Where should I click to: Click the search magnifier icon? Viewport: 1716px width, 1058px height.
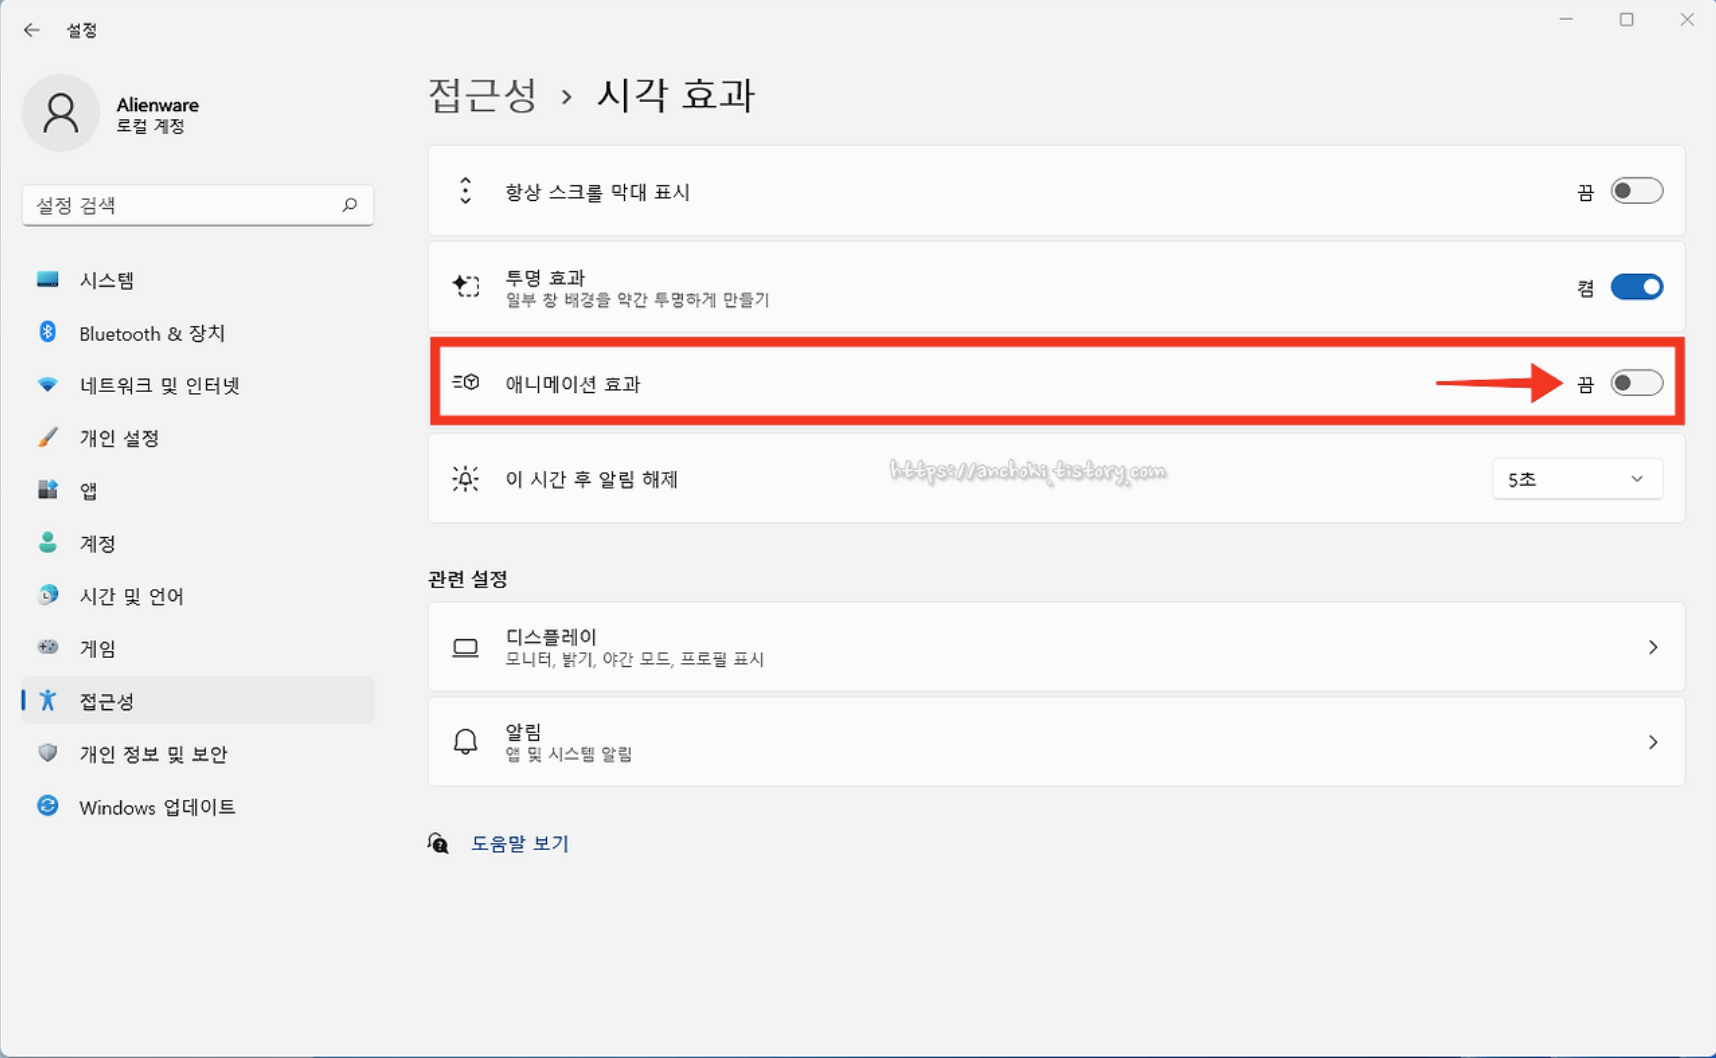[x=349, y=205]
